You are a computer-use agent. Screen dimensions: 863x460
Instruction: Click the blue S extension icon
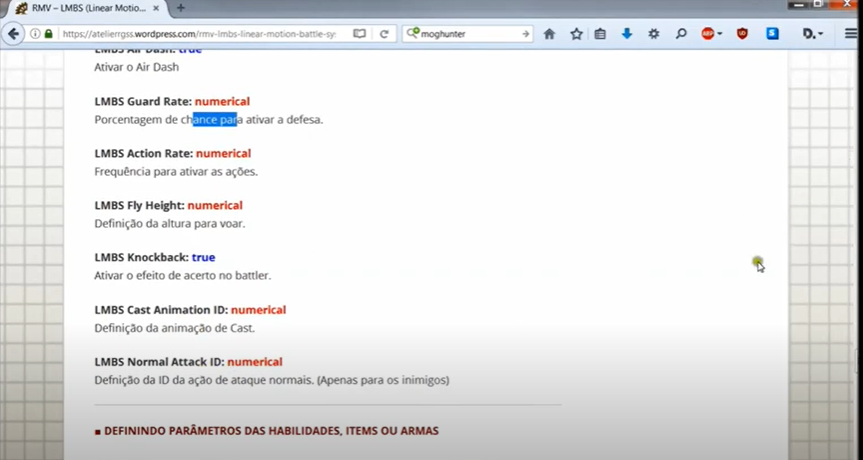point(773,34)
